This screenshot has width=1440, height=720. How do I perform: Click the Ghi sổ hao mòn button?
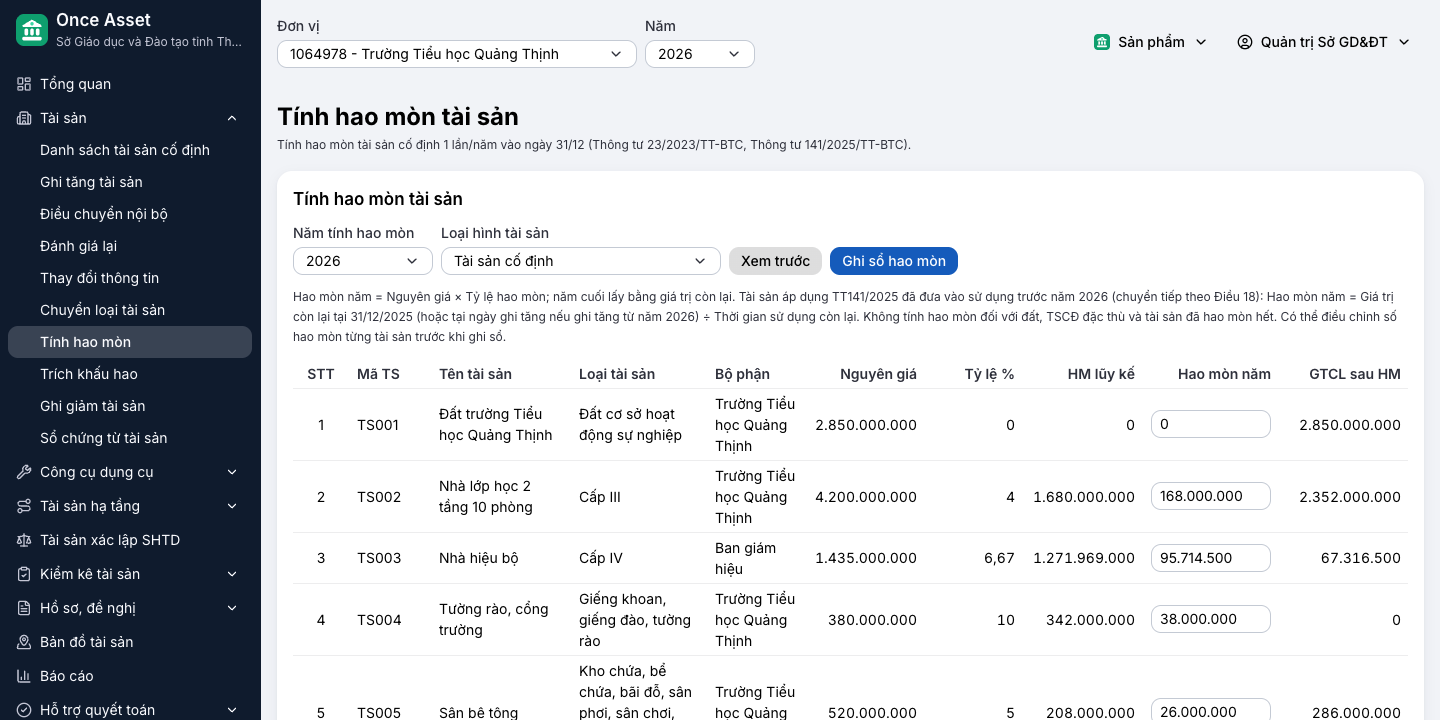coord(894,261)
